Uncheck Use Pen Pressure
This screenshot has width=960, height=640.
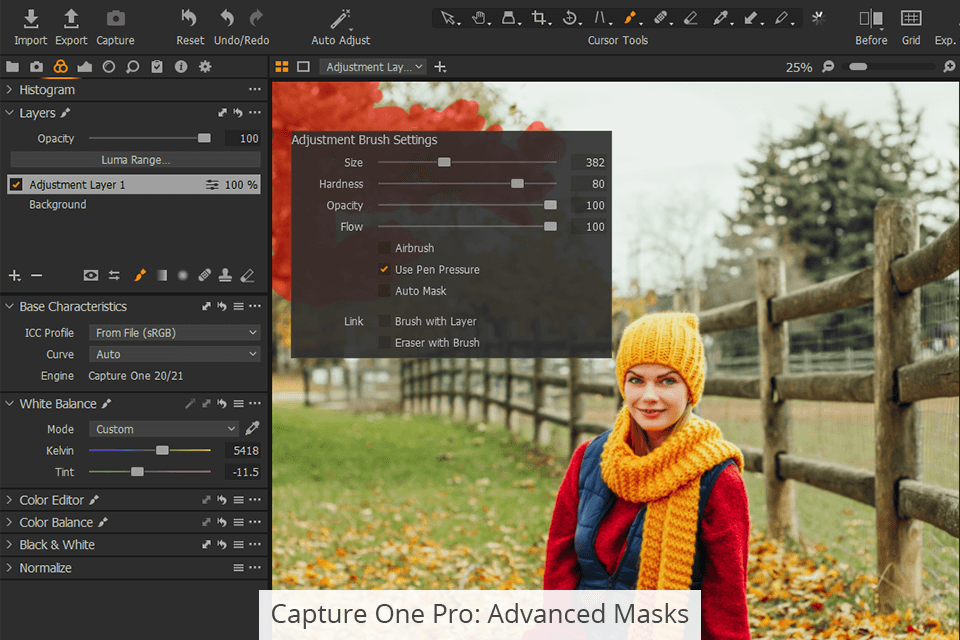pos(384,270)
